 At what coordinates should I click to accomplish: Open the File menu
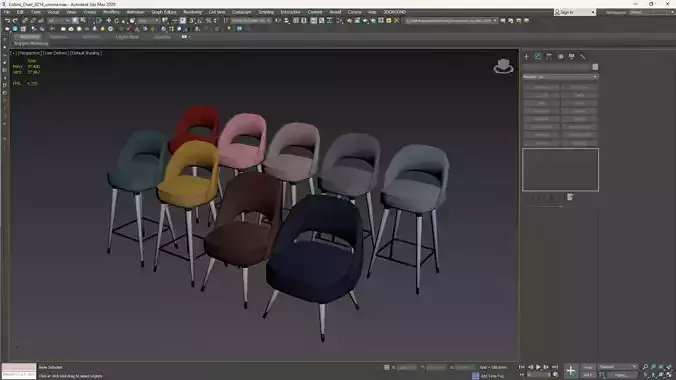[6, 12]
